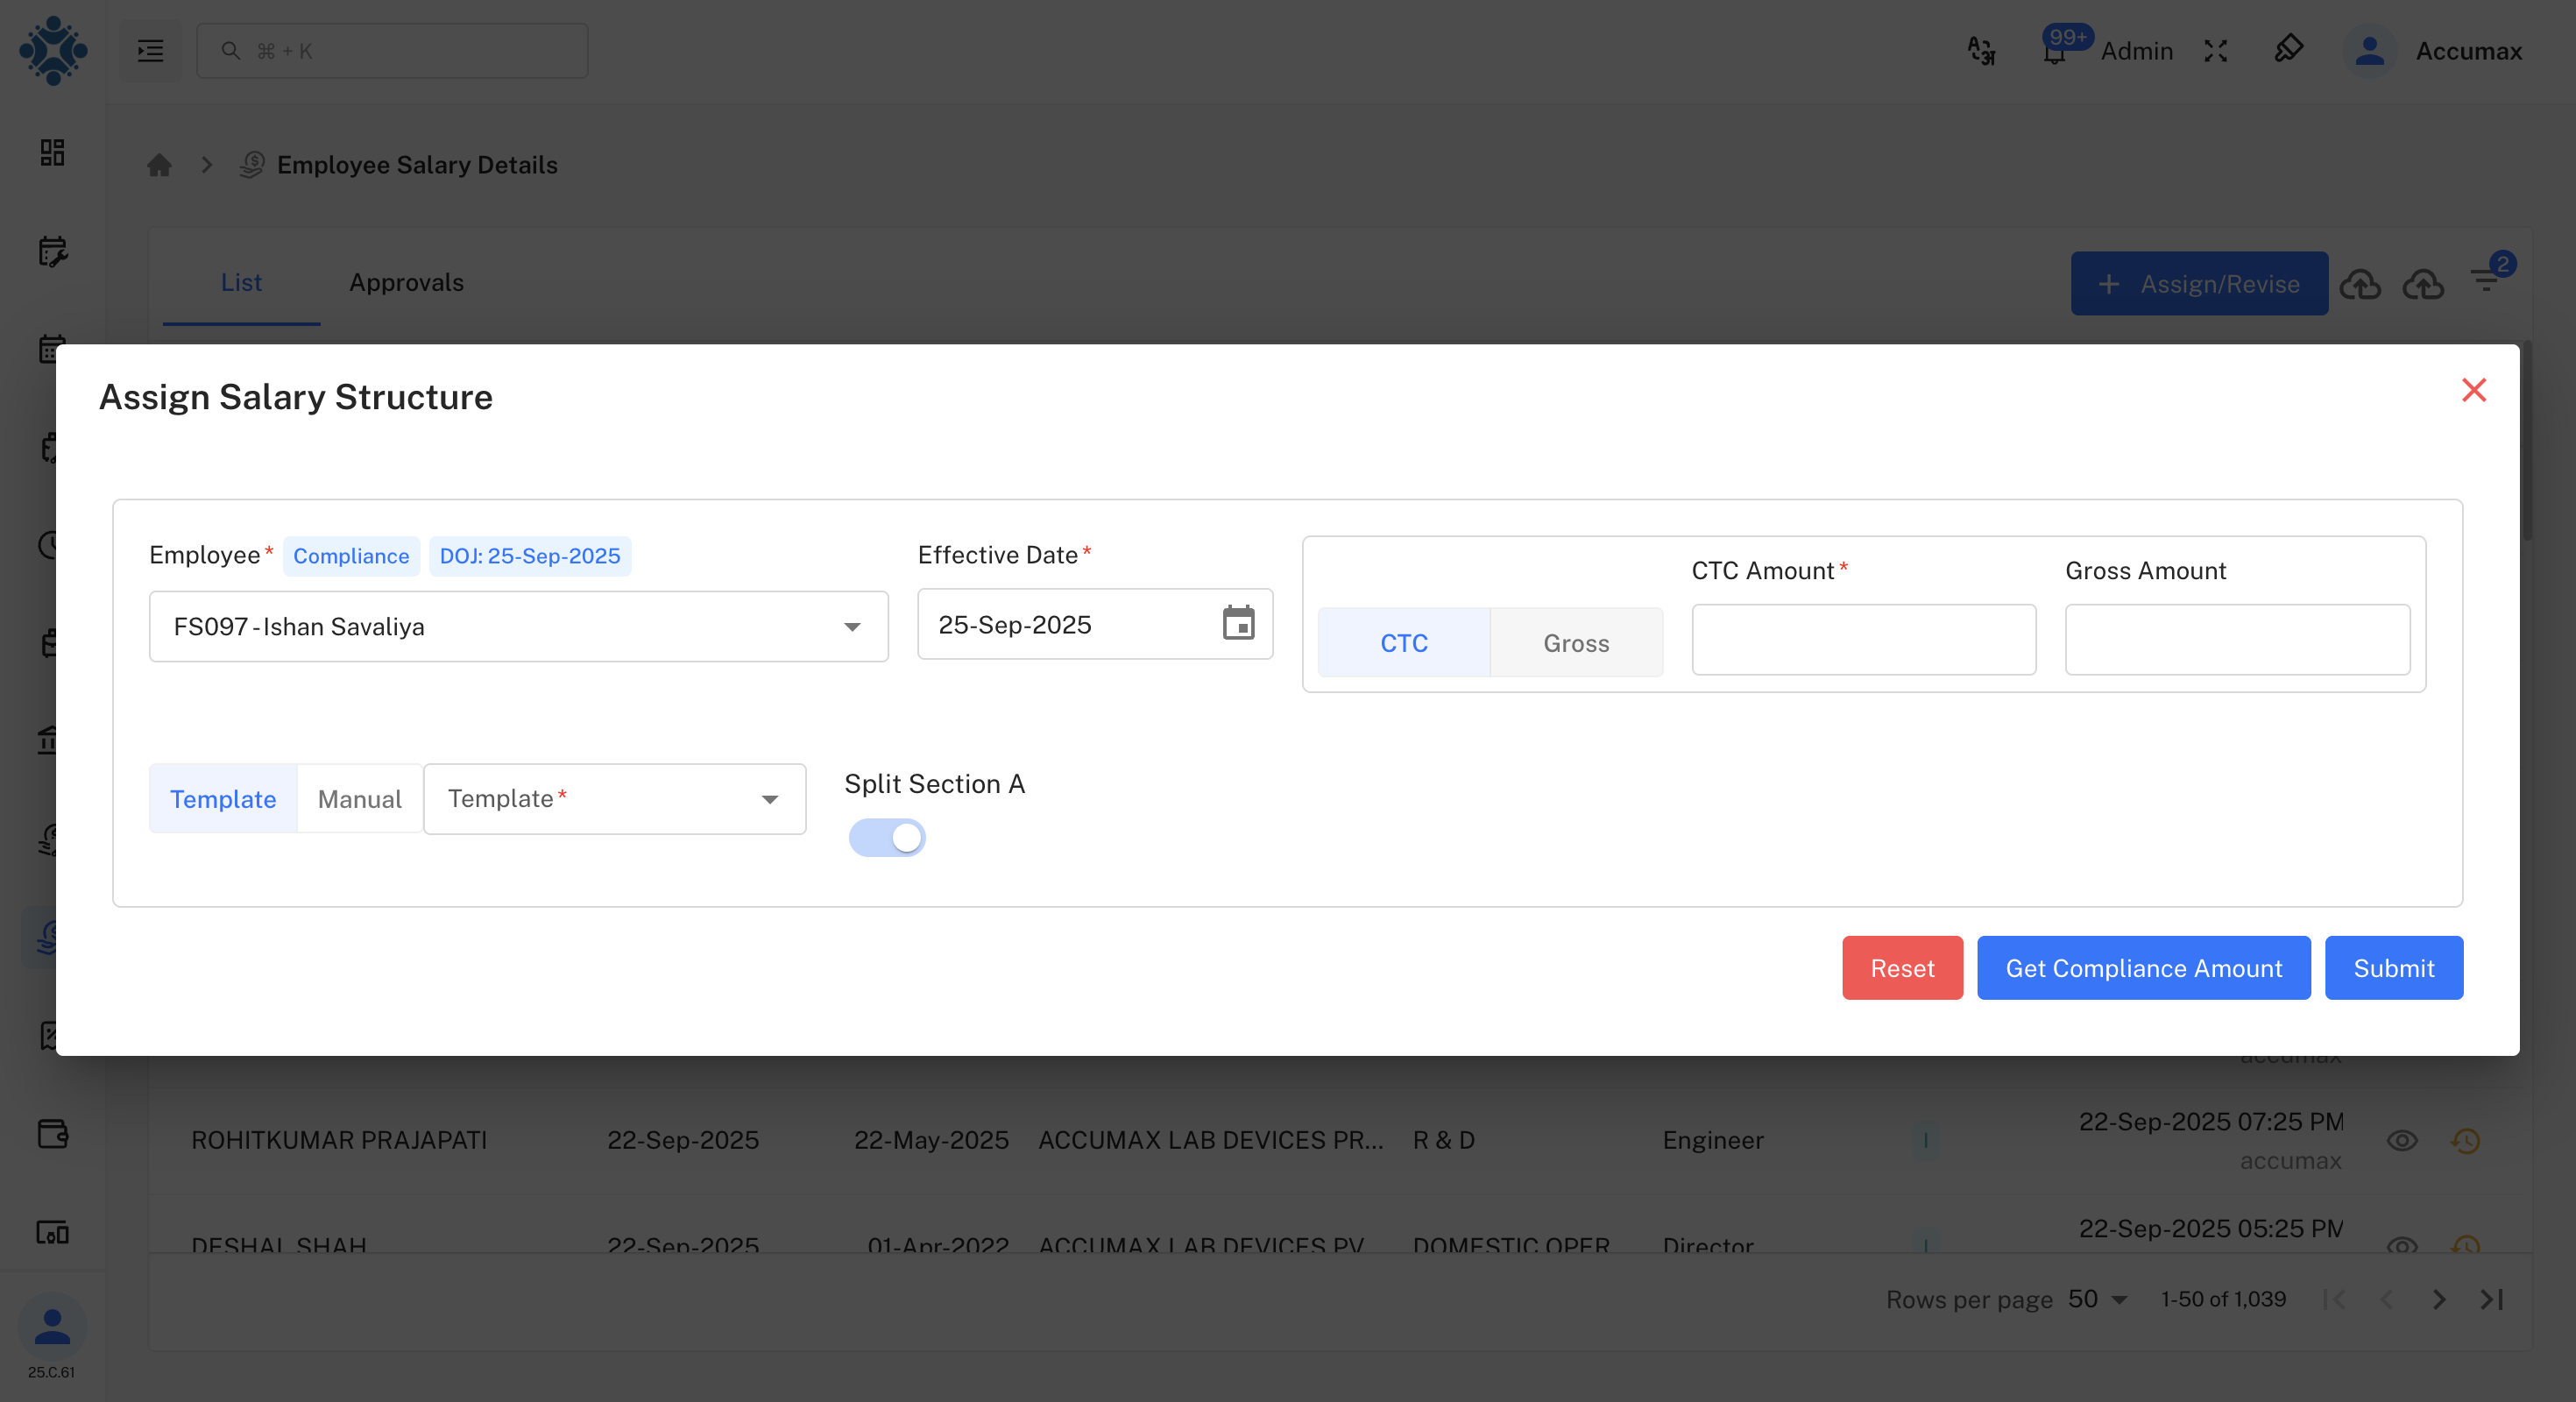The height and width of the screenshot is (1402, 2576).
Task: Click the Compliance badge next to Employee
Action: pyautogui.click(x=350, y=556)
